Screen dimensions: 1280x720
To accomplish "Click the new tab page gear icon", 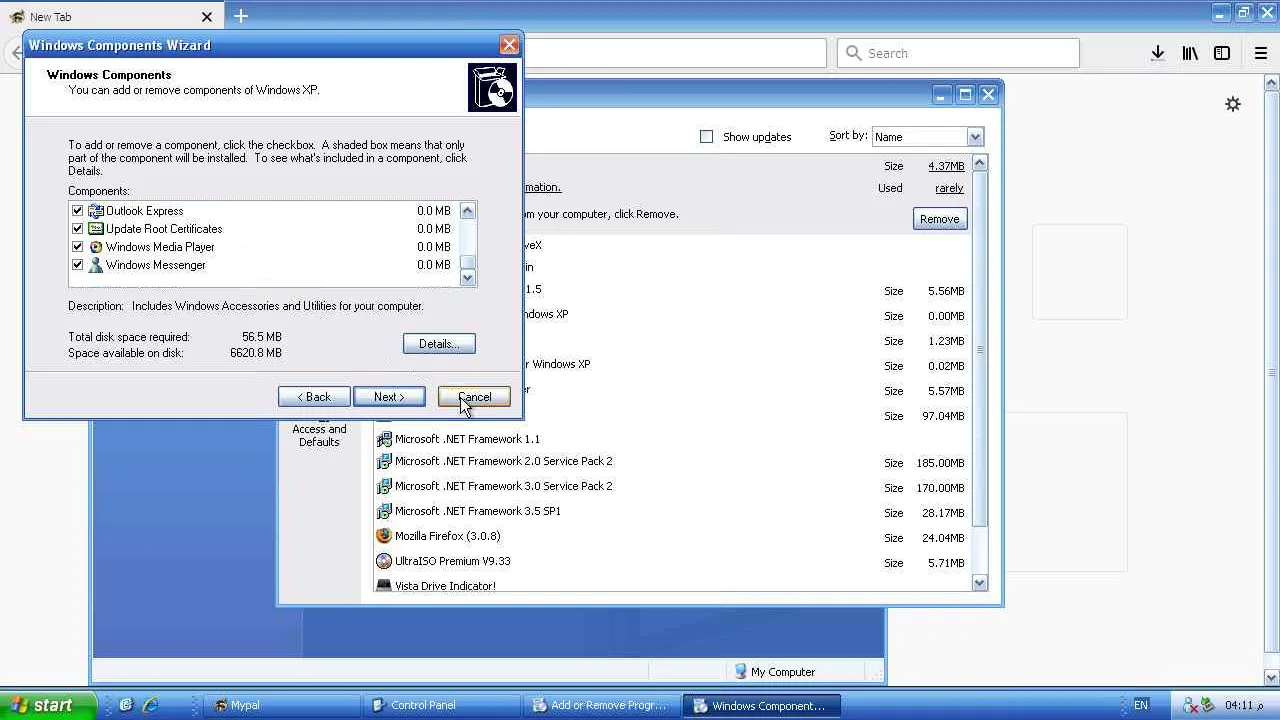I will (1233, 104).
